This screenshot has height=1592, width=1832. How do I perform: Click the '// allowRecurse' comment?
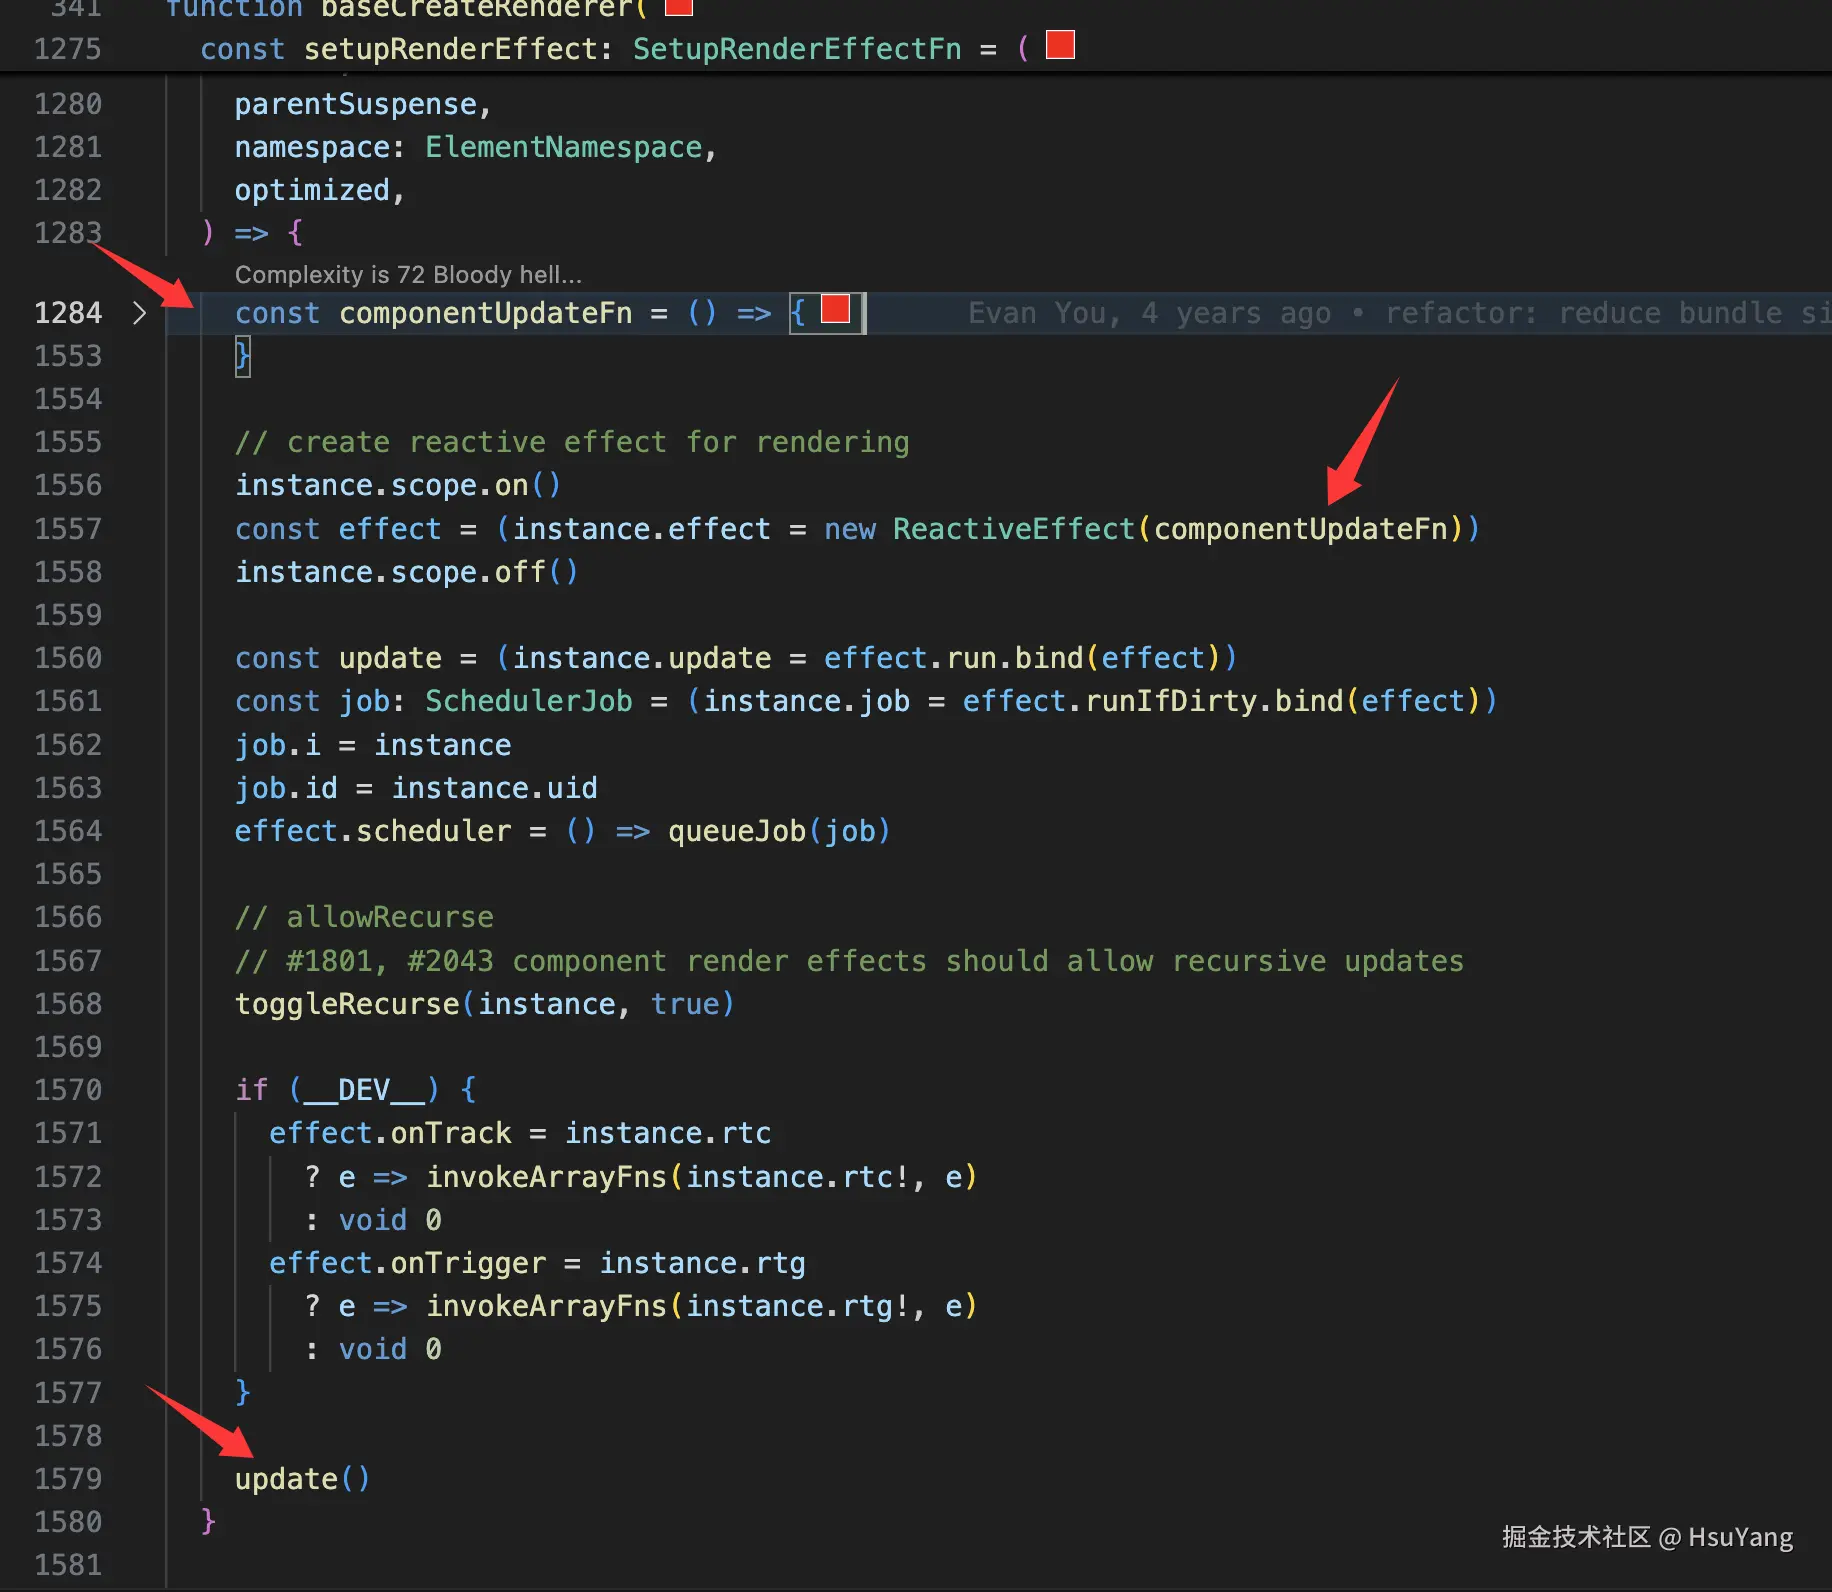point(364,917)
